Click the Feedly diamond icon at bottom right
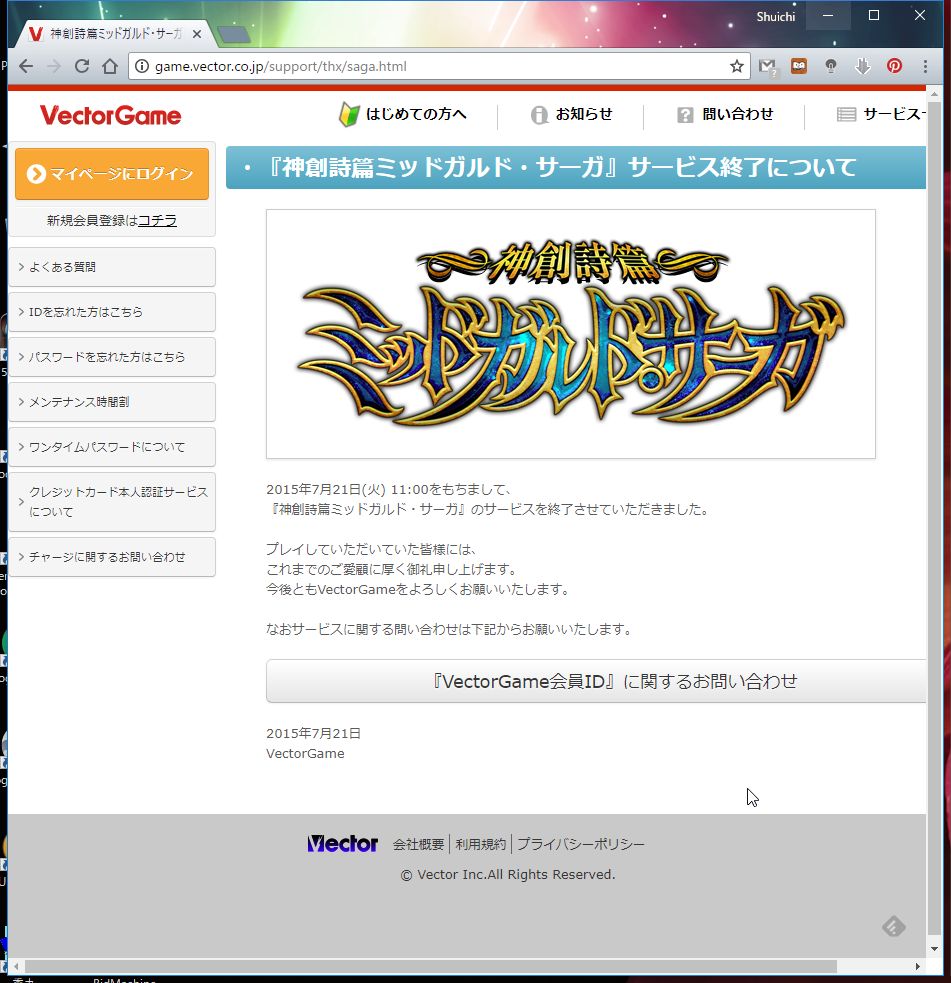This screenshot has height=983, width=951. pos(894,927)
